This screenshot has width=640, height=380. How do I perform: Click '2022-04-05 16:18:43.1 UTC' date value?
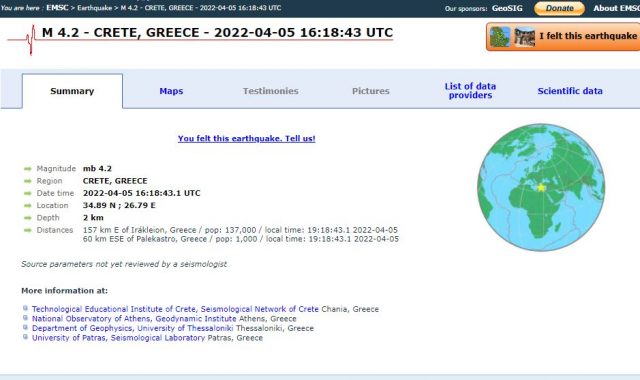tap(142, 193)
